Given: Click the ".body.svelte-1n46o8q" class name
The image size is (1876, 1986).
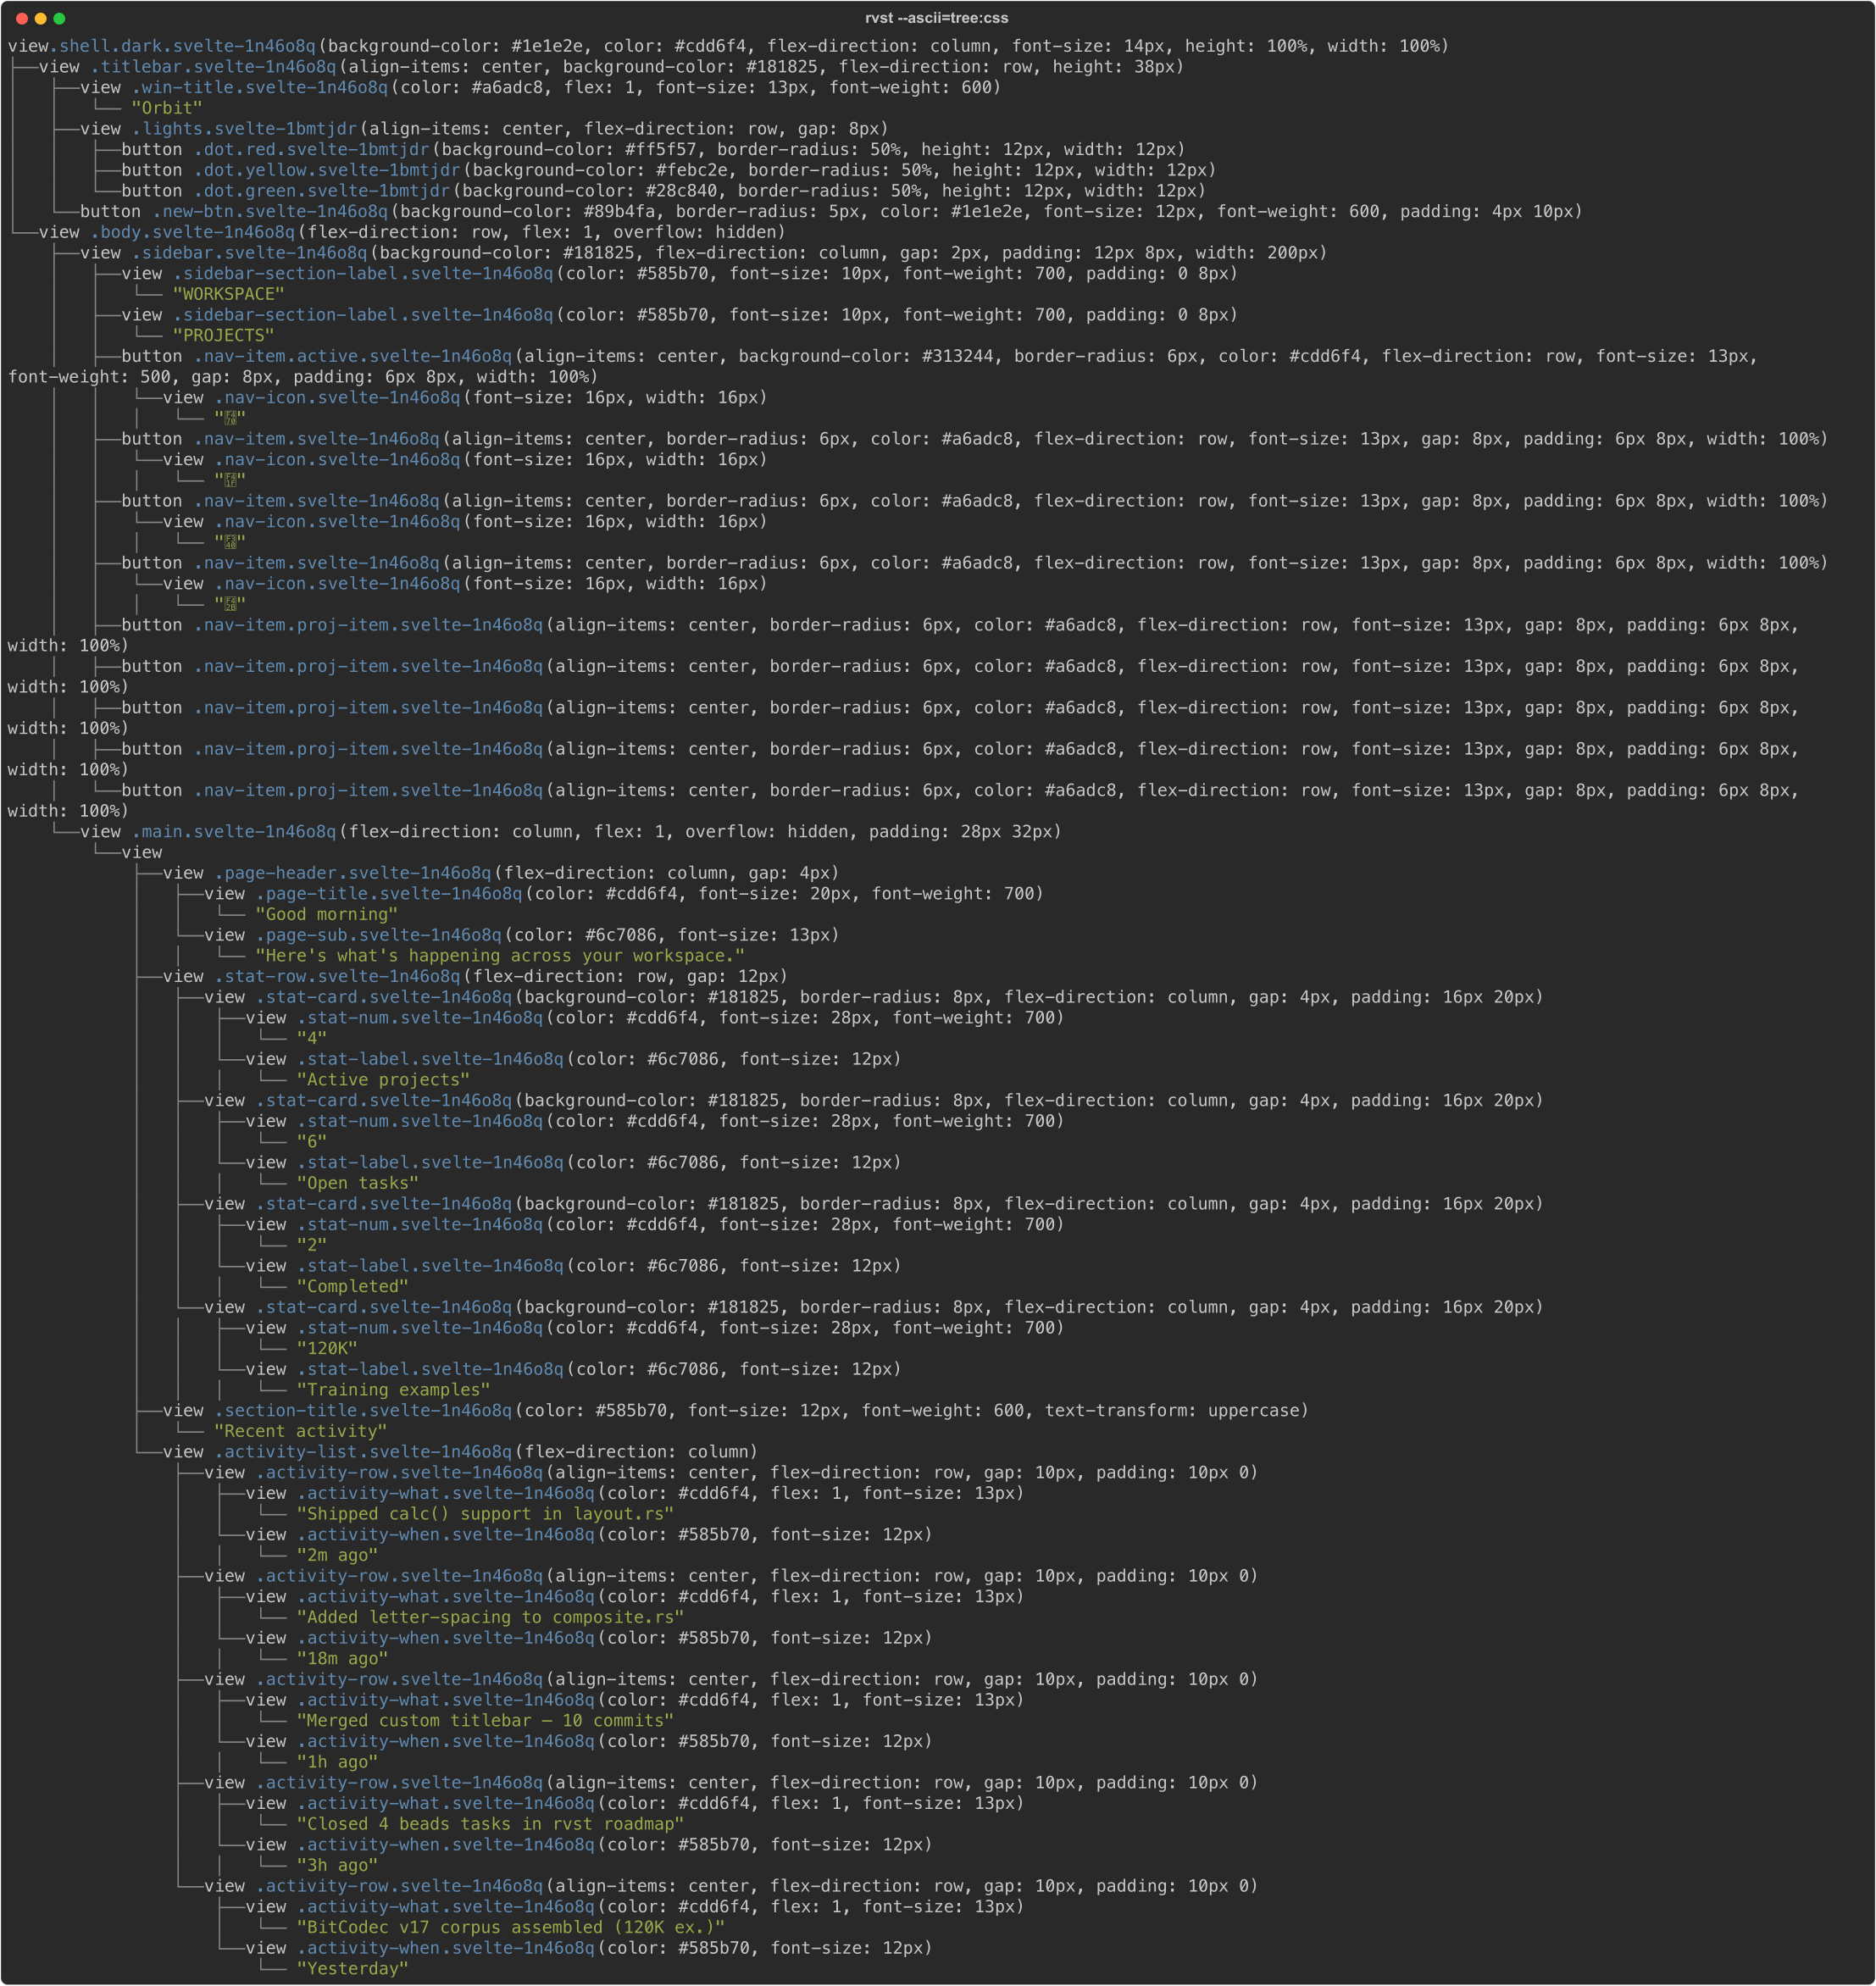Looking at the screenshot, I should (x=193, y=232).
